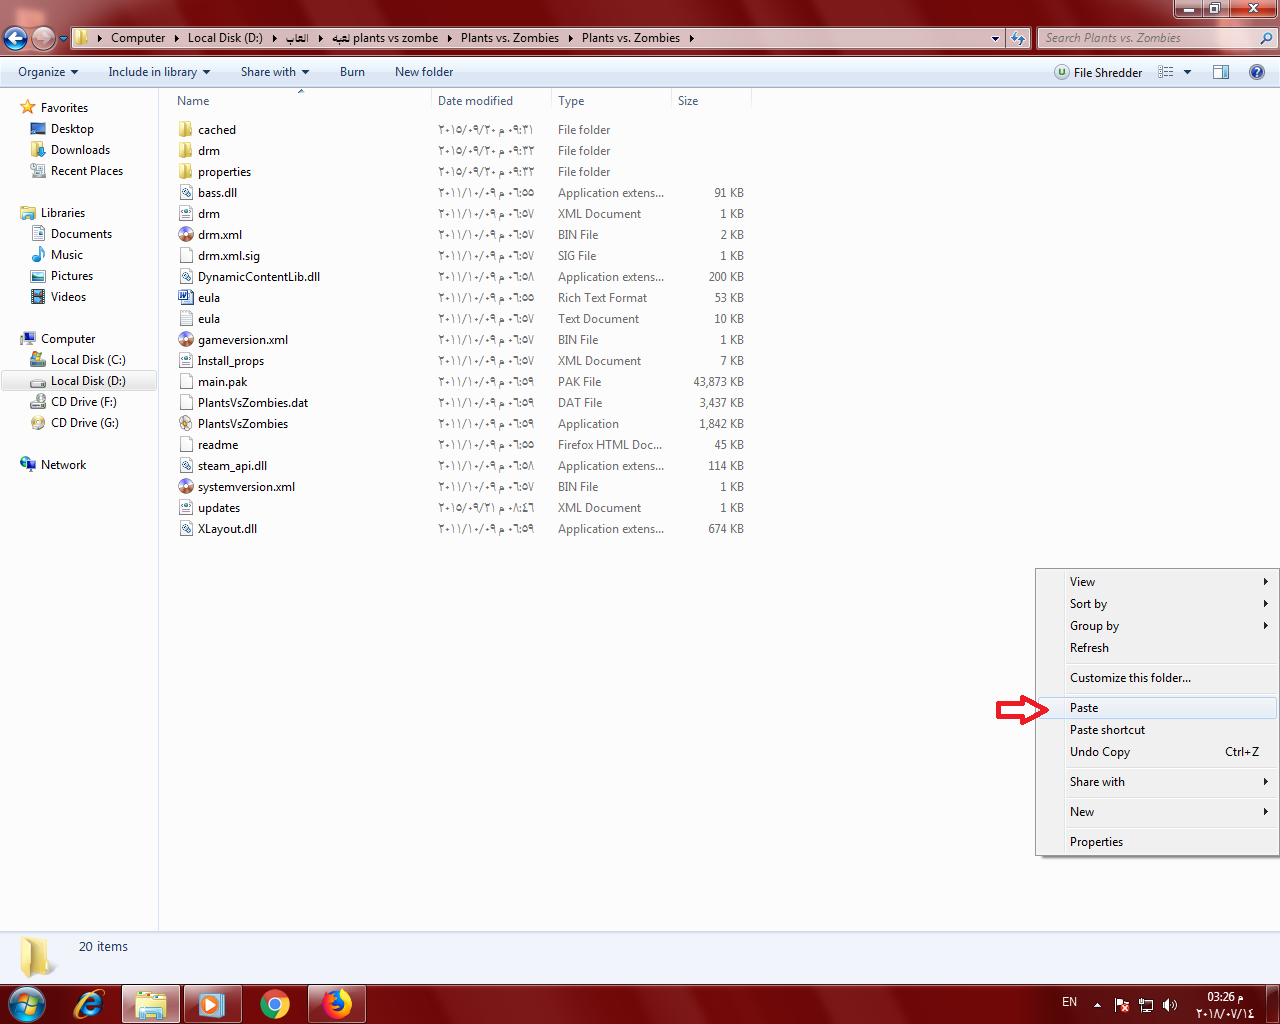Open Sort by submenu
The height and width of the screenshot is (1024, 1280).
pos(1157,603)
